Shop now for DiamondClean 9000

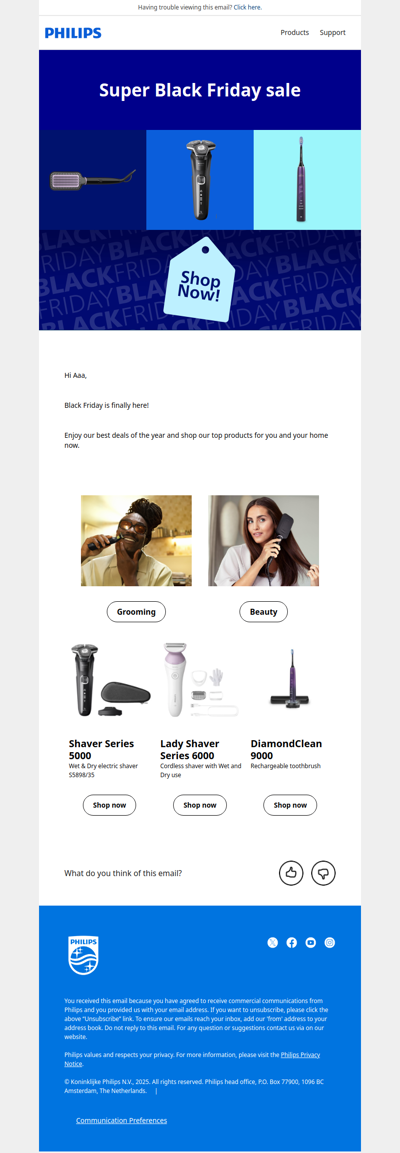pyautogui.click(x=290, y=805)
